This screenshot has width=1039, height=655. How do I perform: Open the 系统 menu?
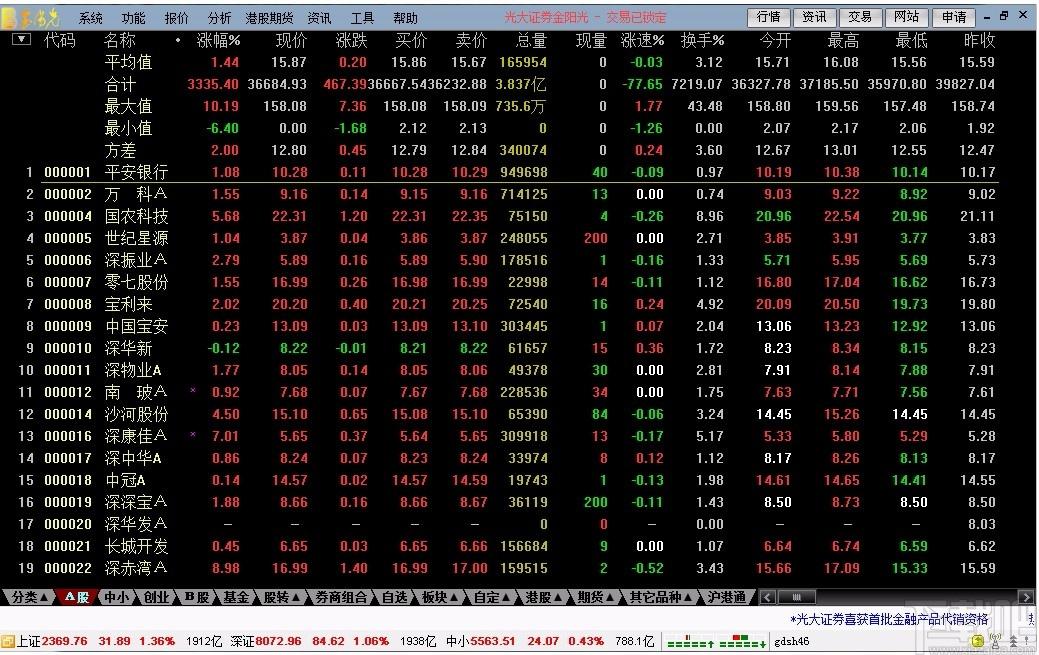pyautogui.click(x=90, y=19)
